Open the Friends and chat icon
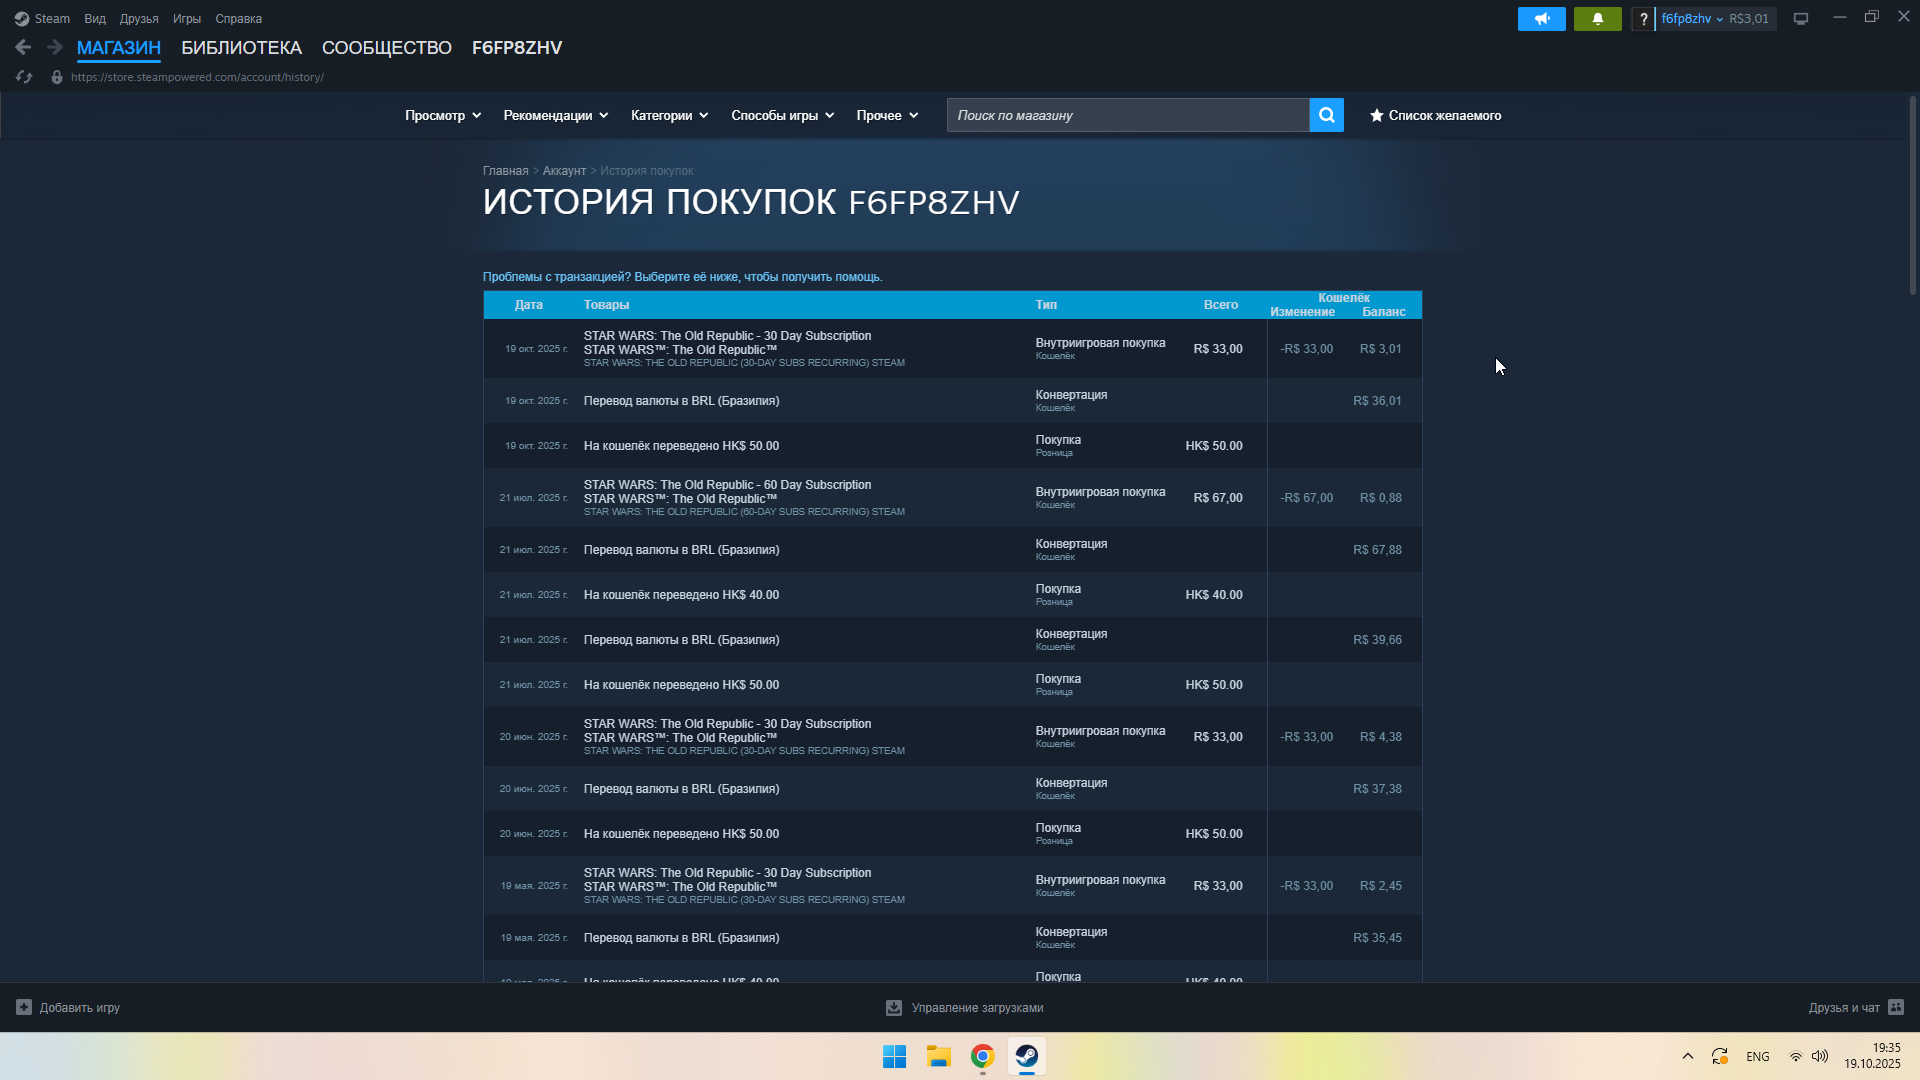This screenshot has height=1080, width=1920. pos(1896,1007)
